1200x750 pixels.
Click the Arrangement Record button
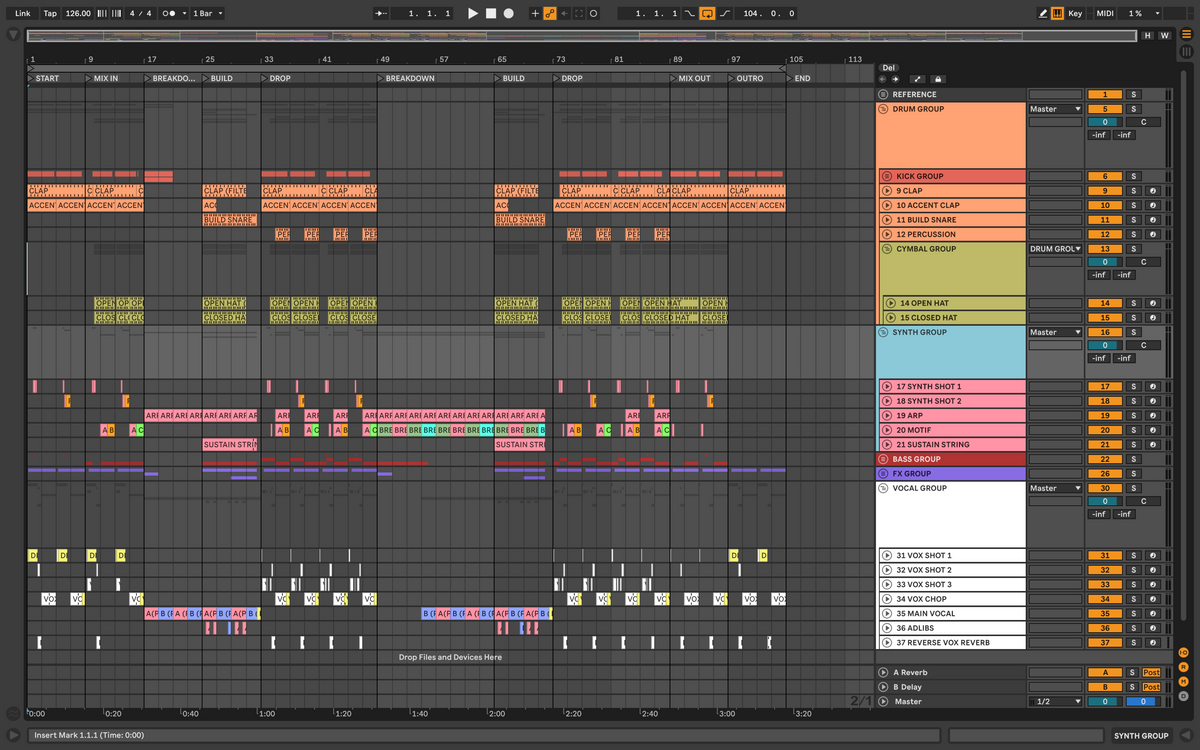[509, 13]
